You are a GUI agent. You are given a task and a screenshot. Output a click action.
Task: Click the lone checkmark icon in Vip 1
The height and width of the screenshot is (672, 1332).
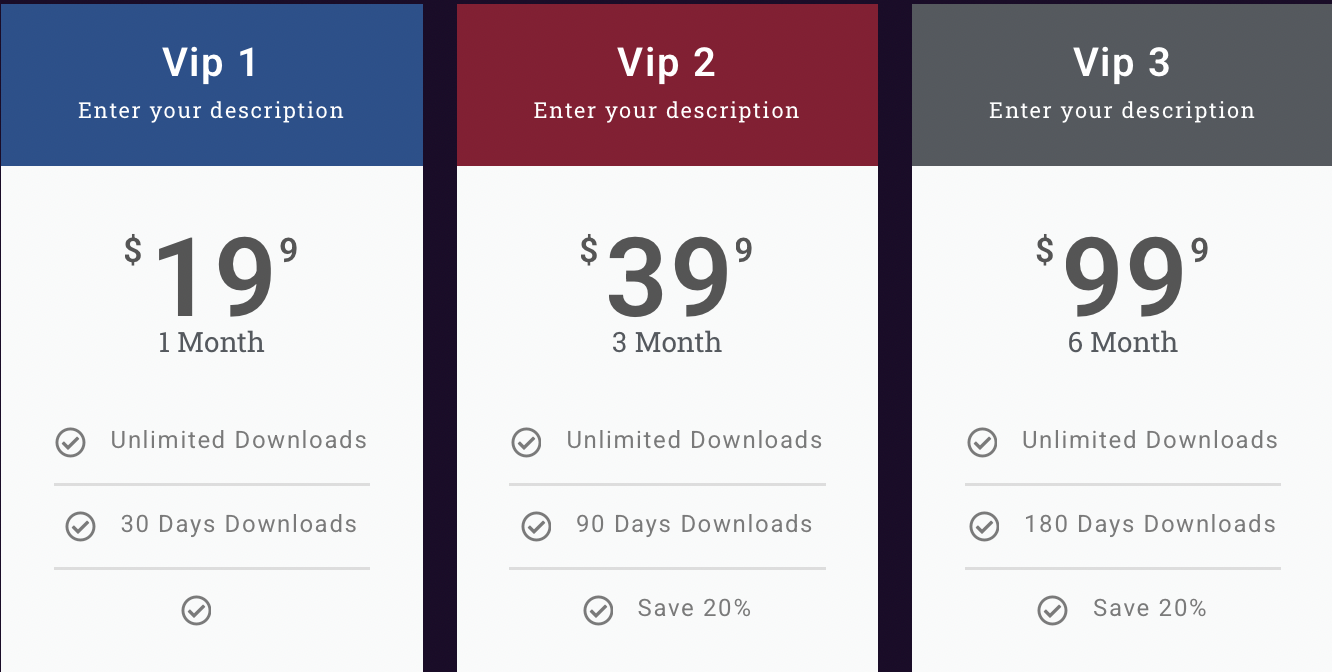click(196, 610)
